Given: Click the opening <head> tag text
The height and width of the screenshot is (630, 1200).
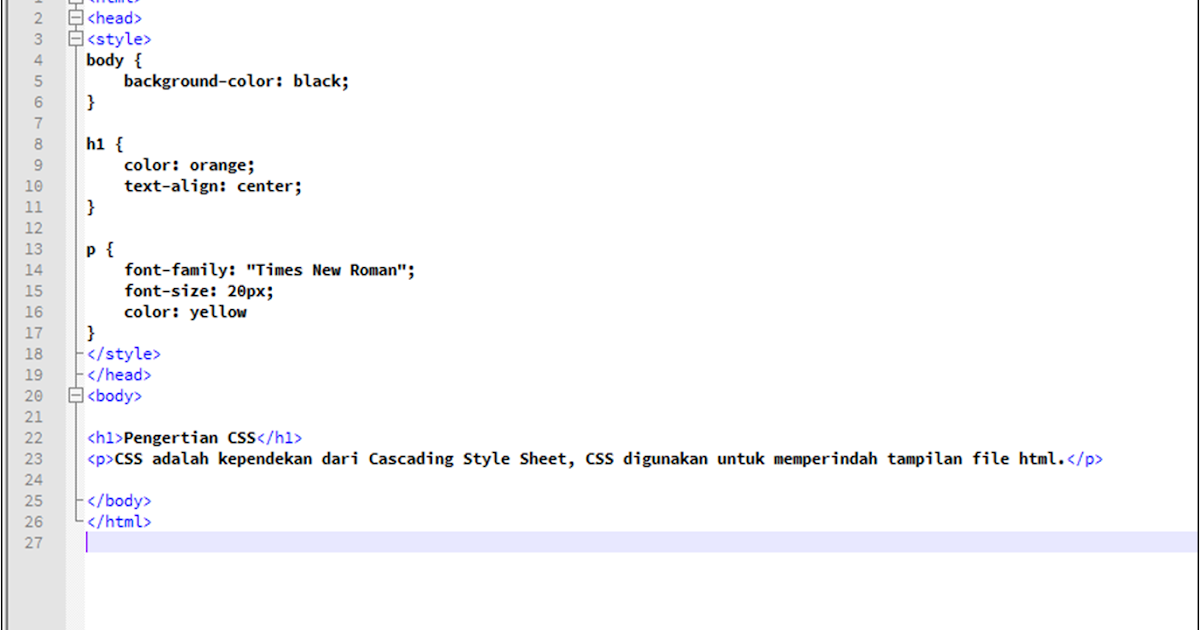Looking at the screenshot, I should (114, 18).
